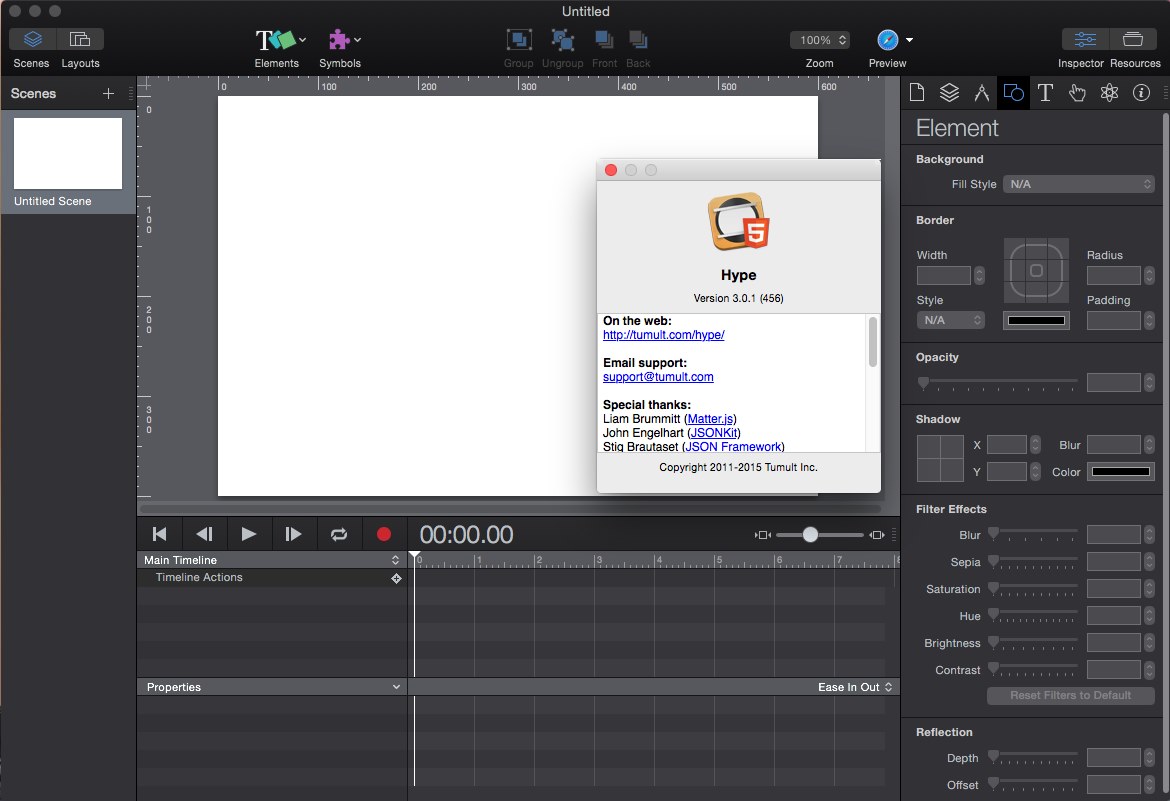This screenshot has height=801, width=1170.
Task: Open Identity inspector info tab
Action: point(1141,93)
